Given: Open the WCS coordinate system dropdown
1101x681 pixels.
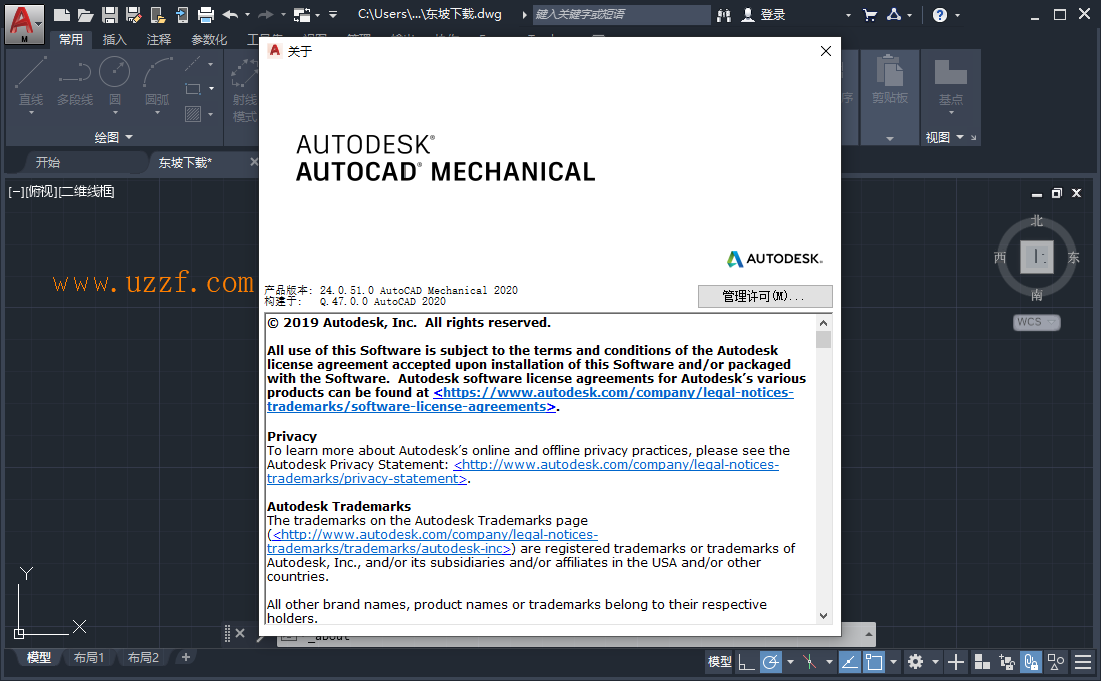Looking at the screenshot, I should (x=1036, y=322).
